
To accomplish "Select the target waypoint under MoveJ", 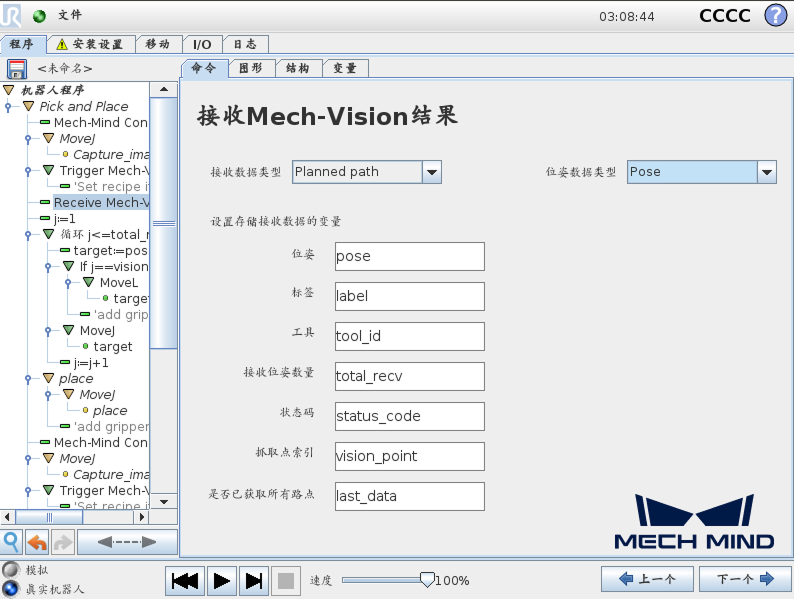I will tap(112, 346).
